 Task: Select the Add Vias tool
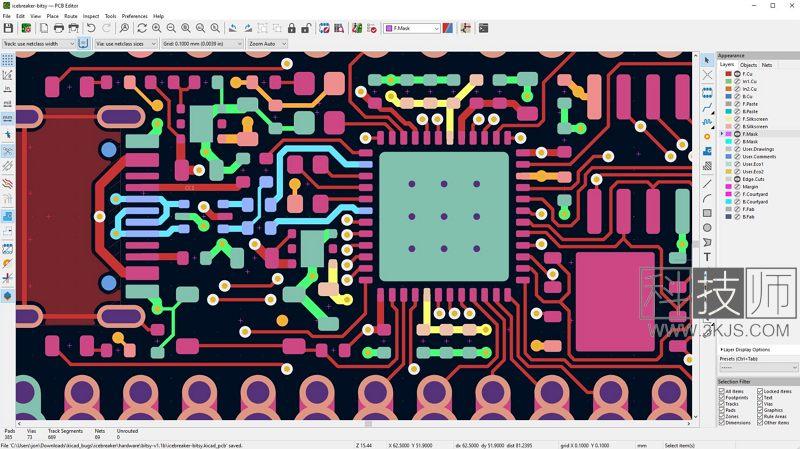click(x=707, y=137)
